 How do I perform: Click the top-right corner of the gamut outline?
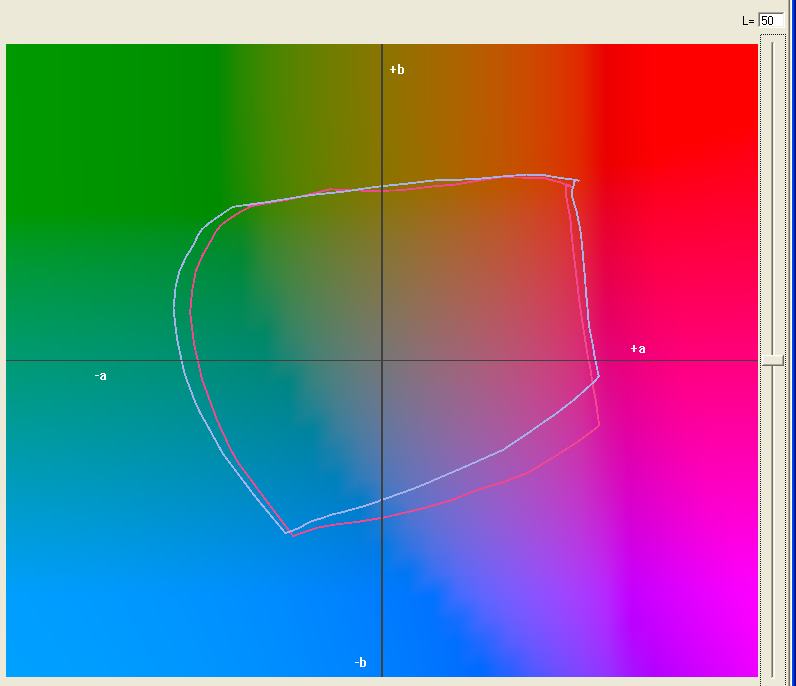tap(576, 181)
